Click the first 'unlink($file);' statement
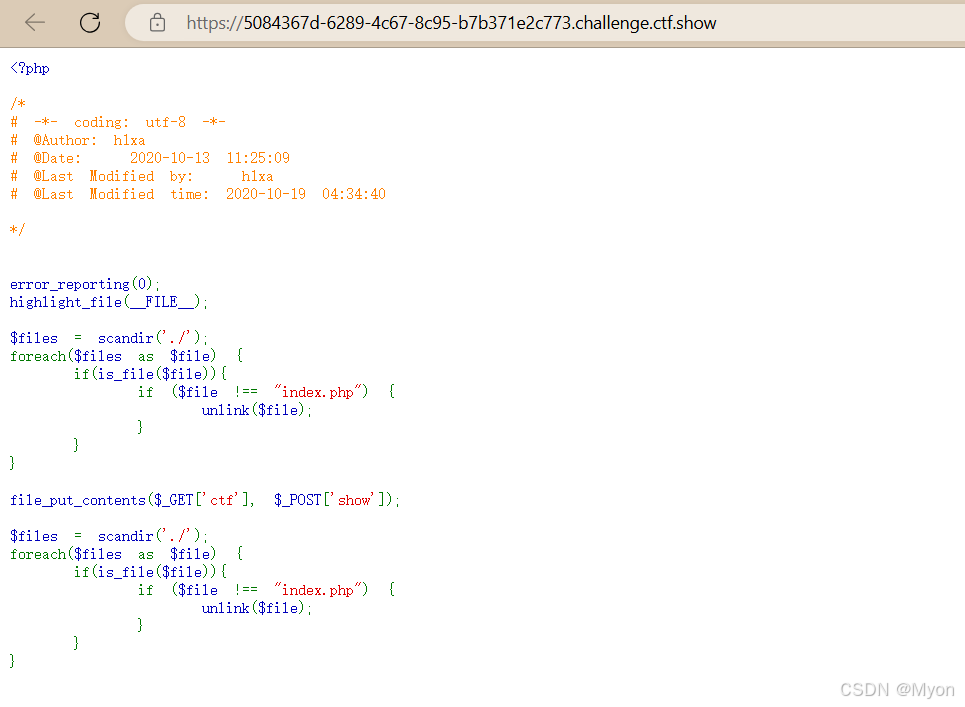Screen dimensions: 965x707 (257, 410)
